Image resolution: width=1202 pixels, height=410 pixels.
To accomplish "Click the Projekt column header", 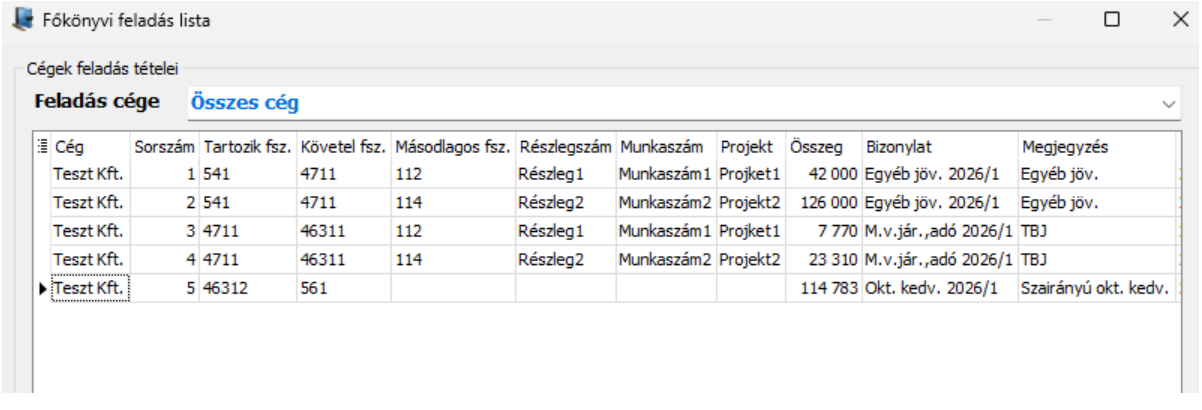I will pos(751,147).
